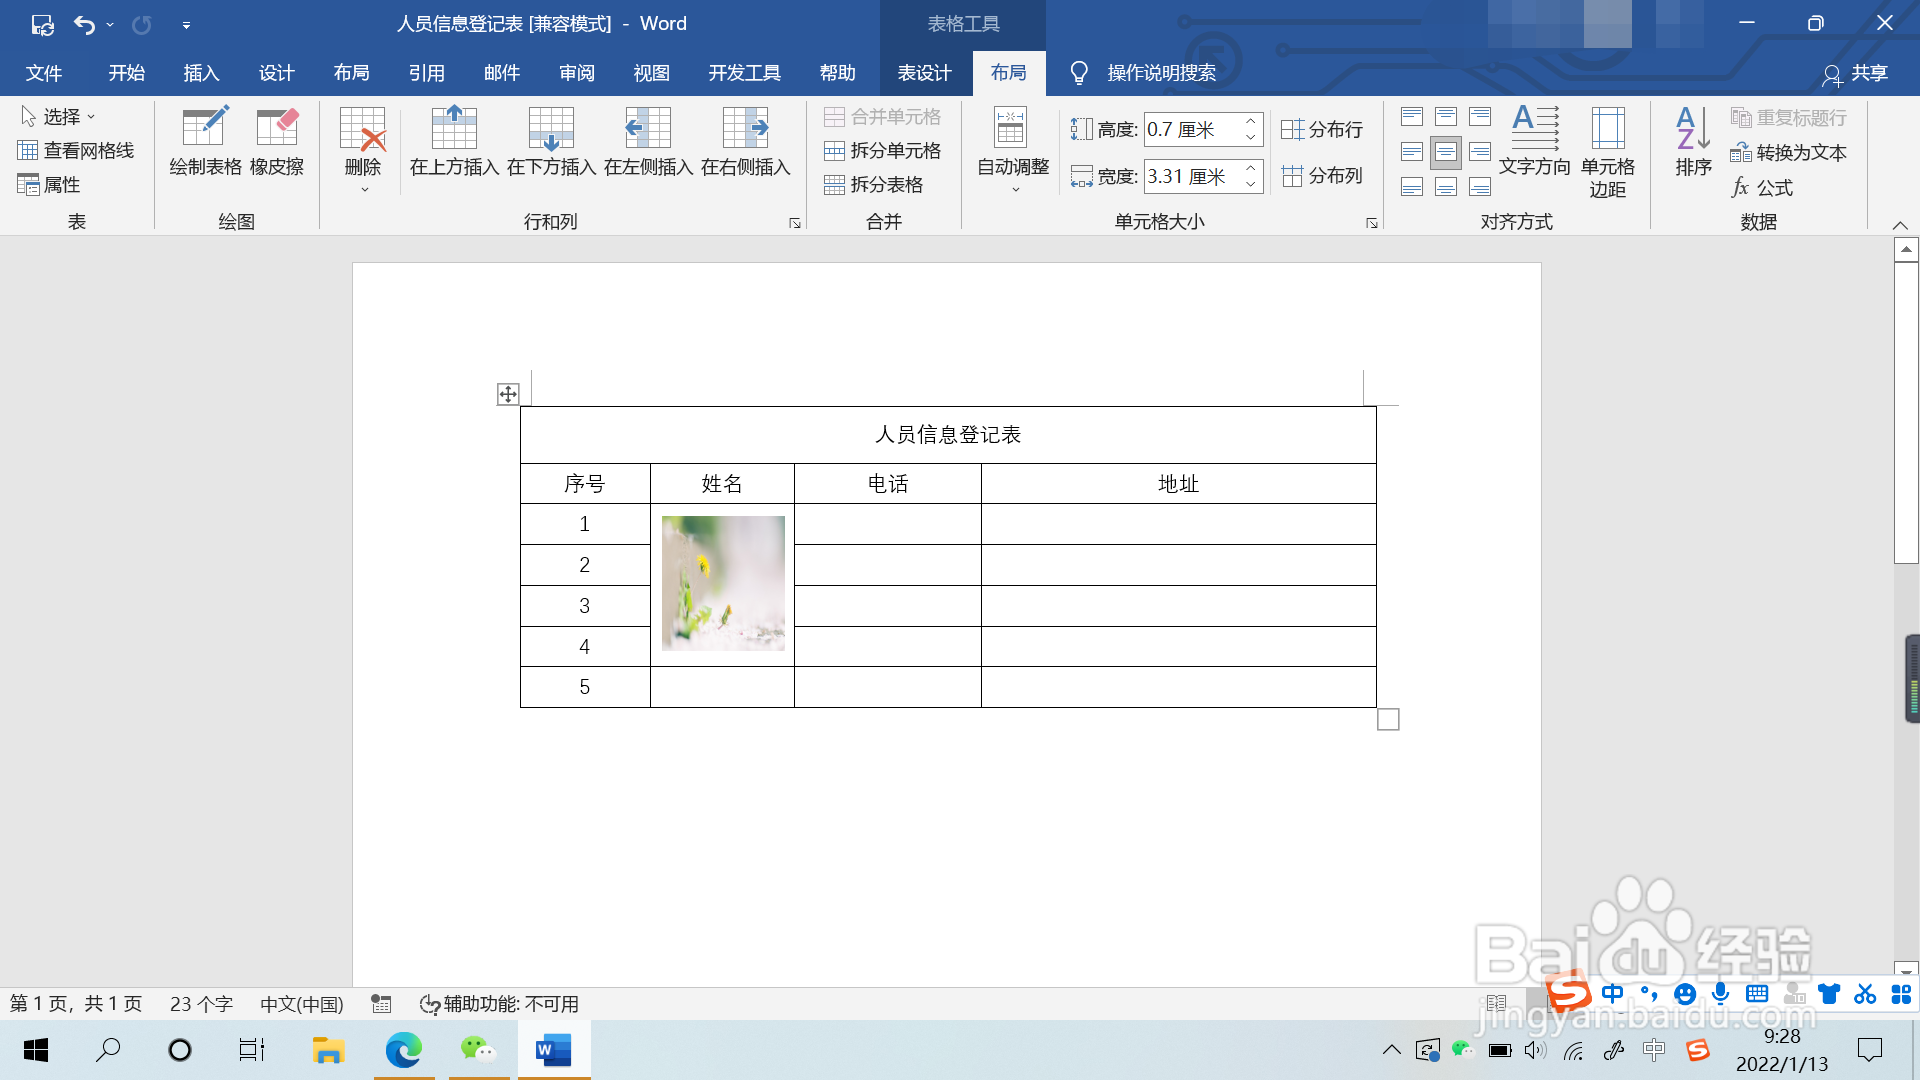
Task: Select the align center alignment toggle
Action: coord(1446,152)
